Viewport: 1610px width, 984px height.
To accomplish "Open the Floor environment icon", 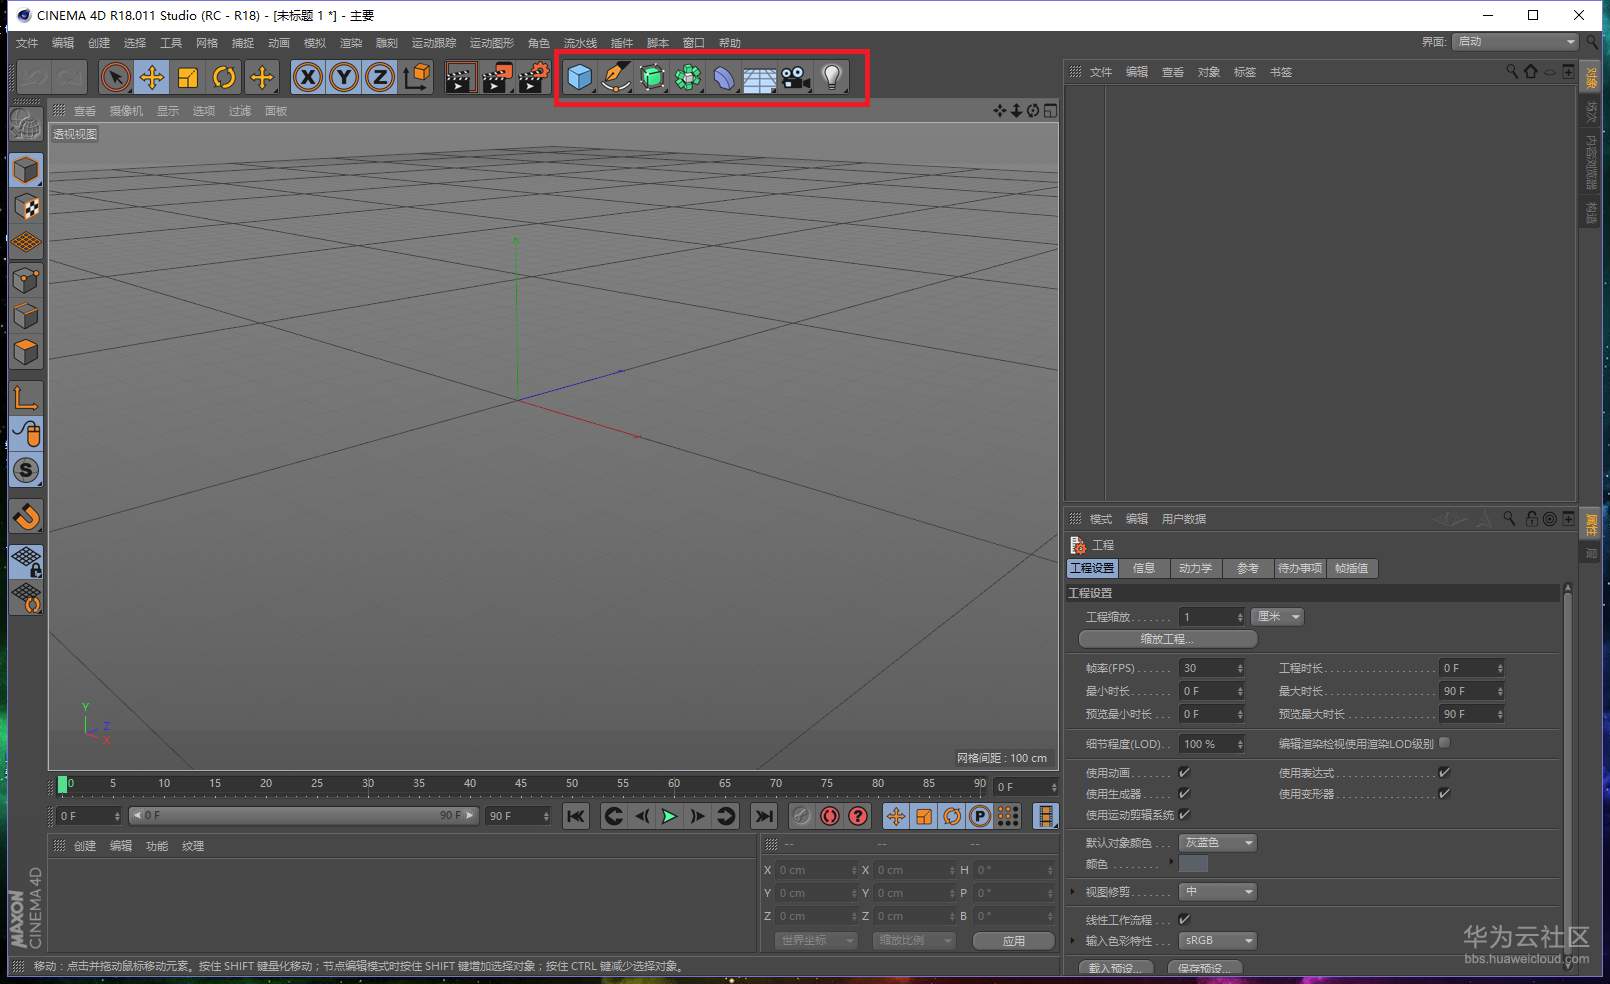I will 759,77.
